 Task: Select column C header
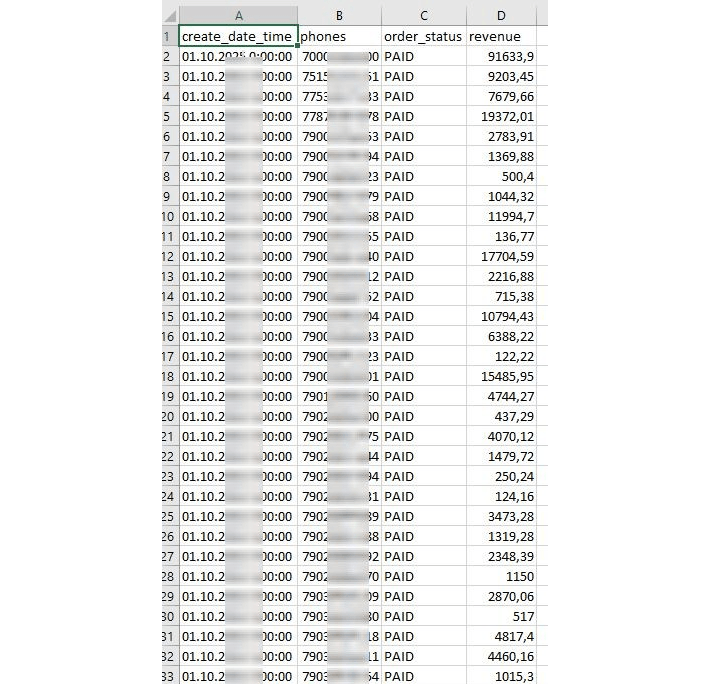pos(424,16)
